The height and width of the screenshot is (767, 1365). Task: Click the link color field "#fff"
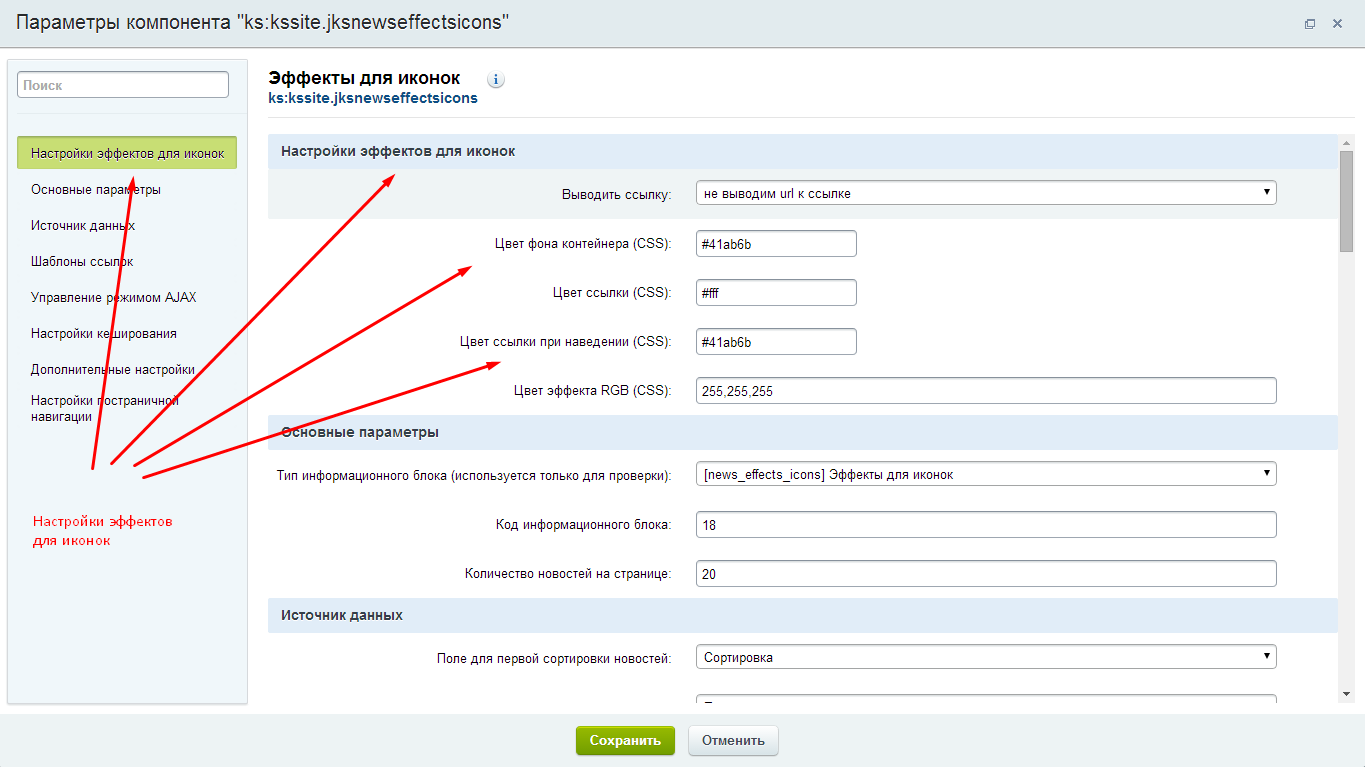coord(776,292)
